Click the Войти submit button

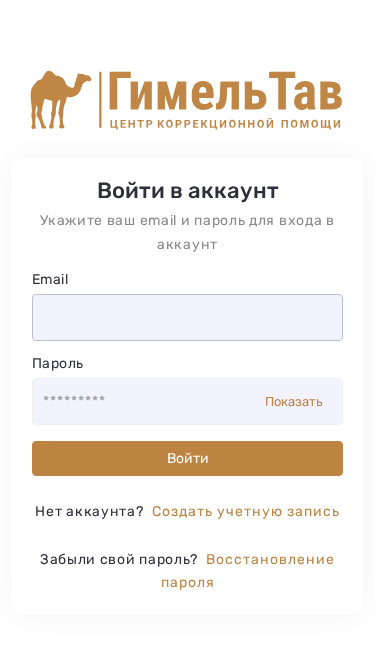pyautogui.click(x=188, y=459)
